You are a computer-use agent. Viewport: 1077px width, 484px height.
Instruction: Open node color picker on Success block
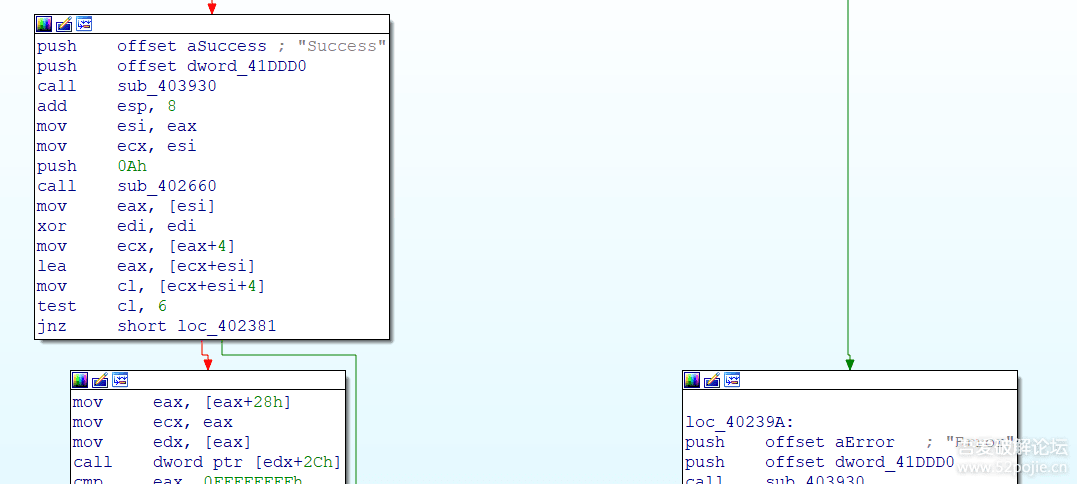click(44, 25)
